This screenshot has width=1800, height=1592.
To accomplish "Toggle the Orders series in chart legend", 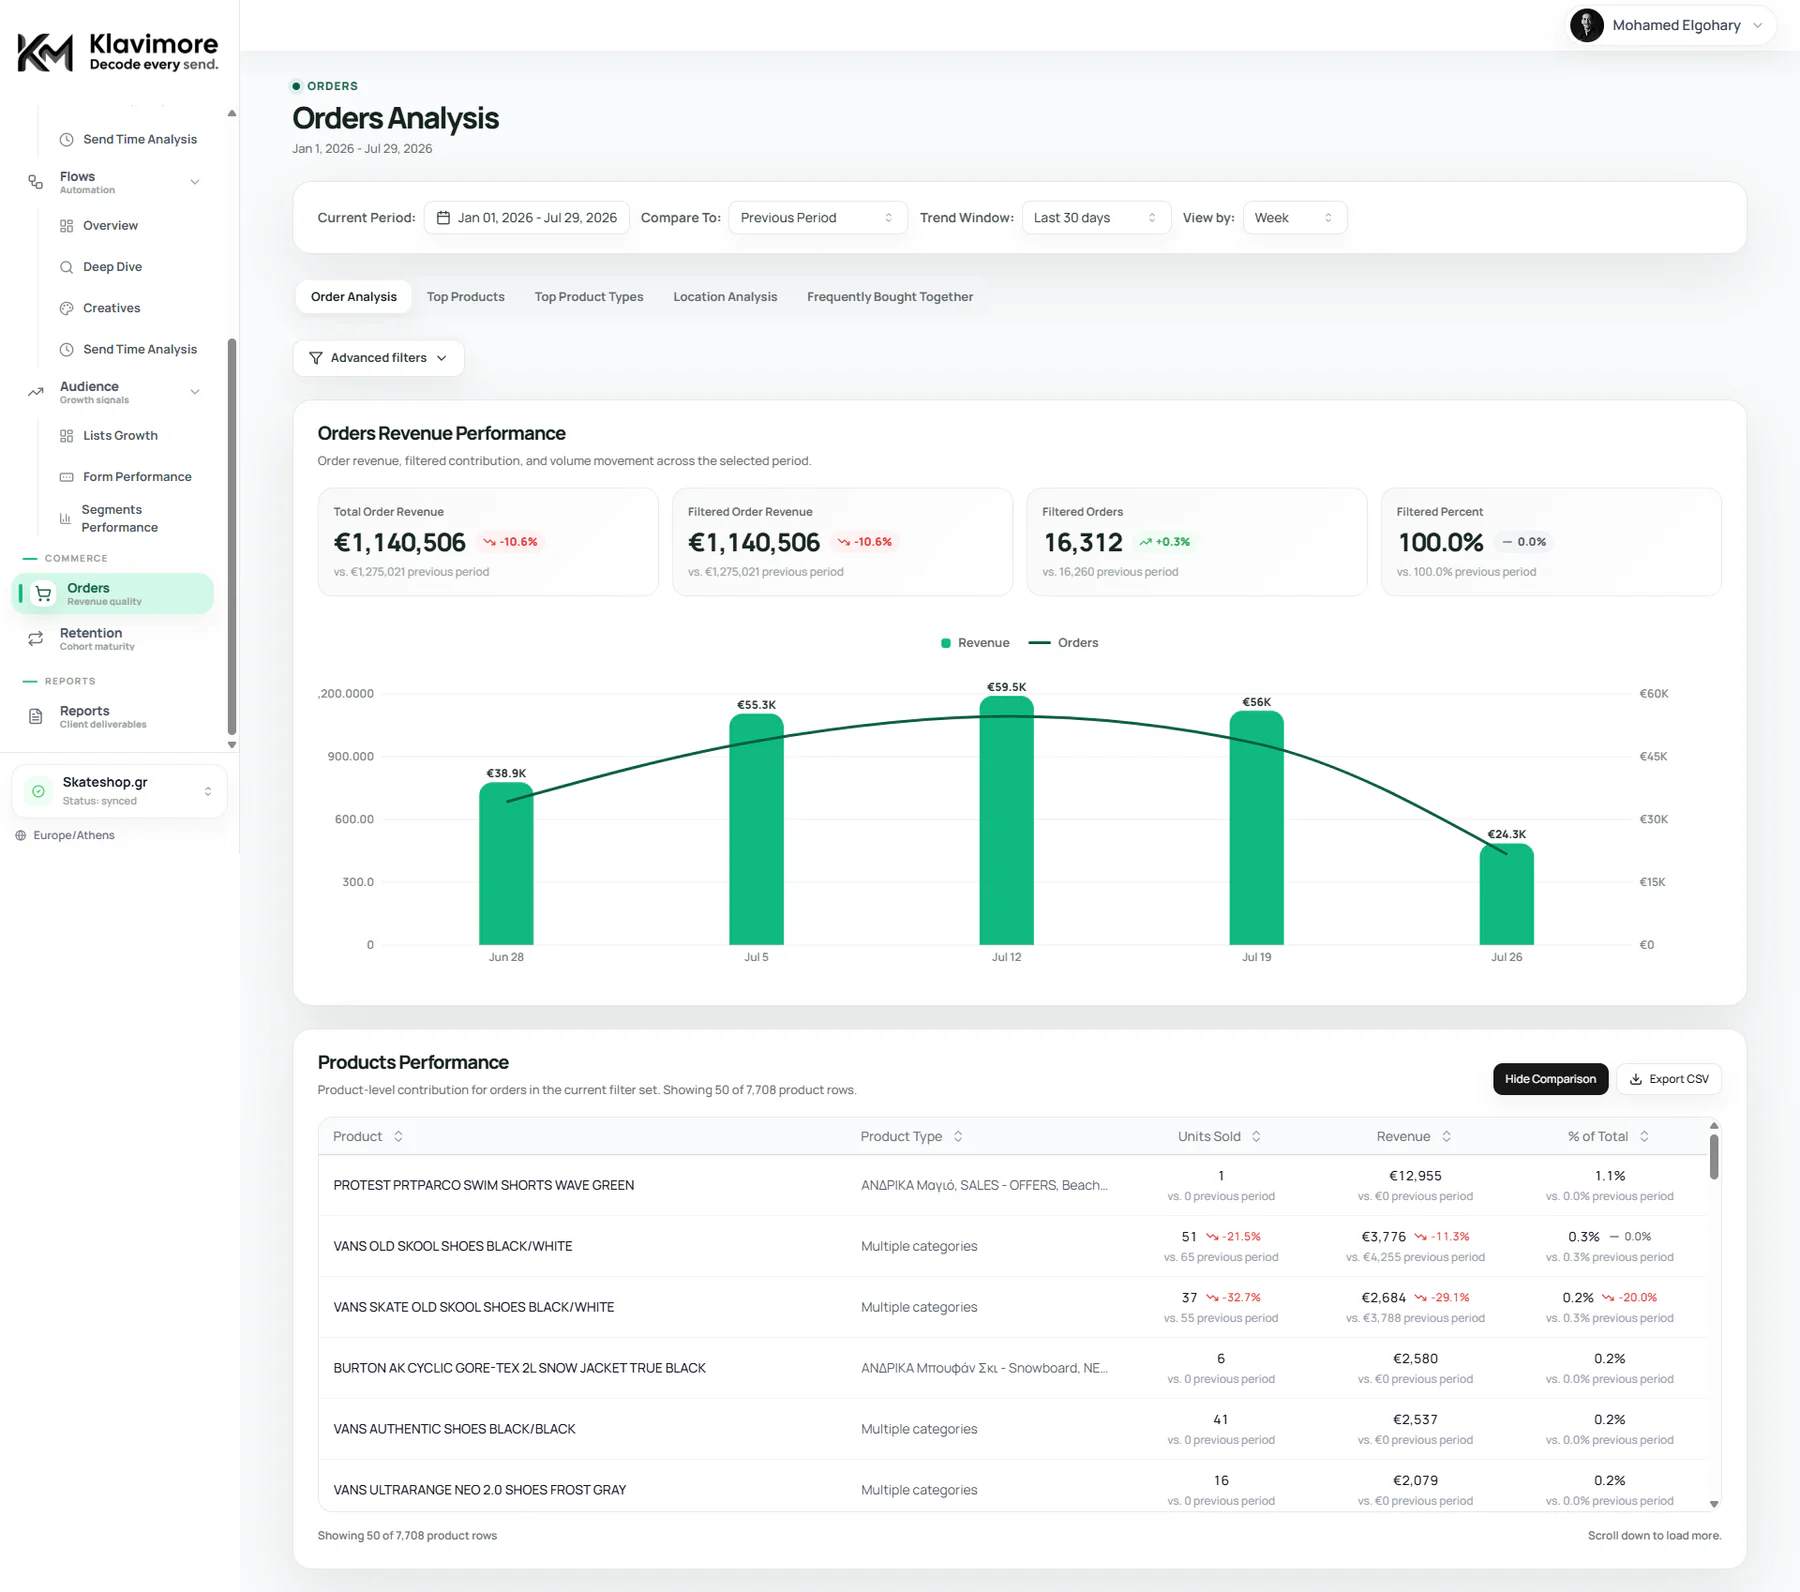I will 1064,643.
